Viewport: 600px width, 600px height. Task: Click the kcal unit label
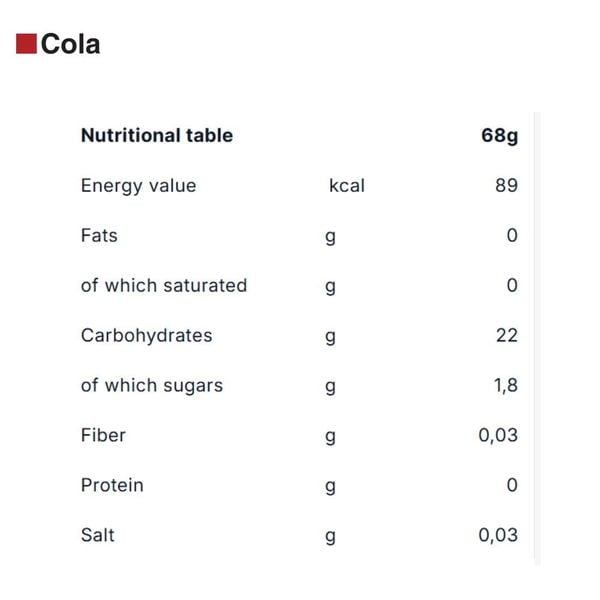(347, 186)
